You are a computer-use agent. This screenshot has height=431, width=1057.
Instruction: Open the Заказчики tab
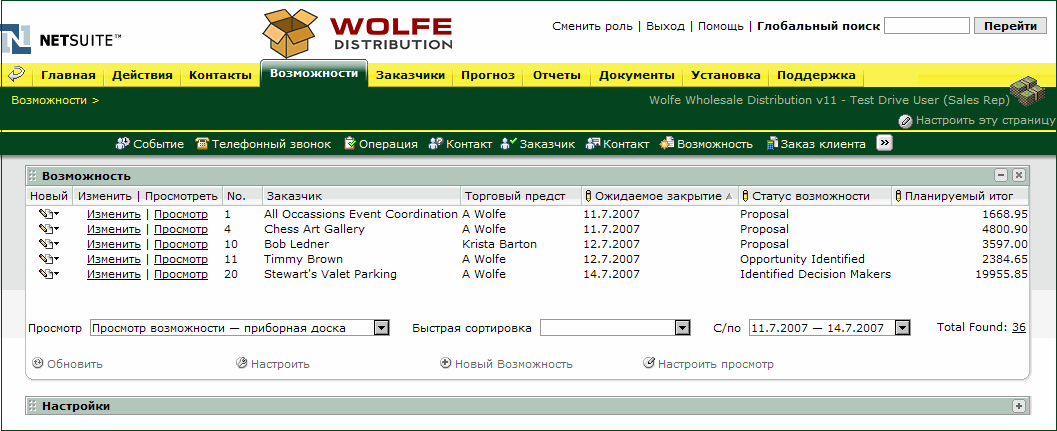point(411,76)
